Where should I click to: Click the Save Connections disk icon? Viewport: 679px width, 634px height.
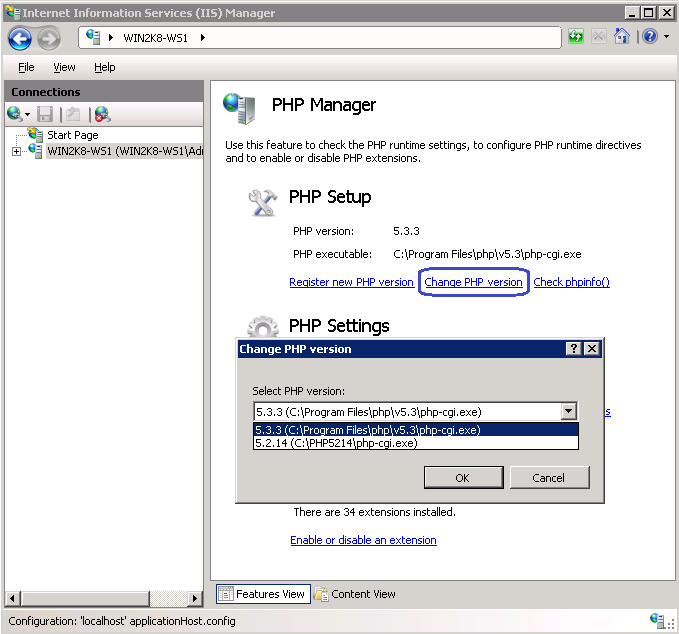(x=45, y=114)
